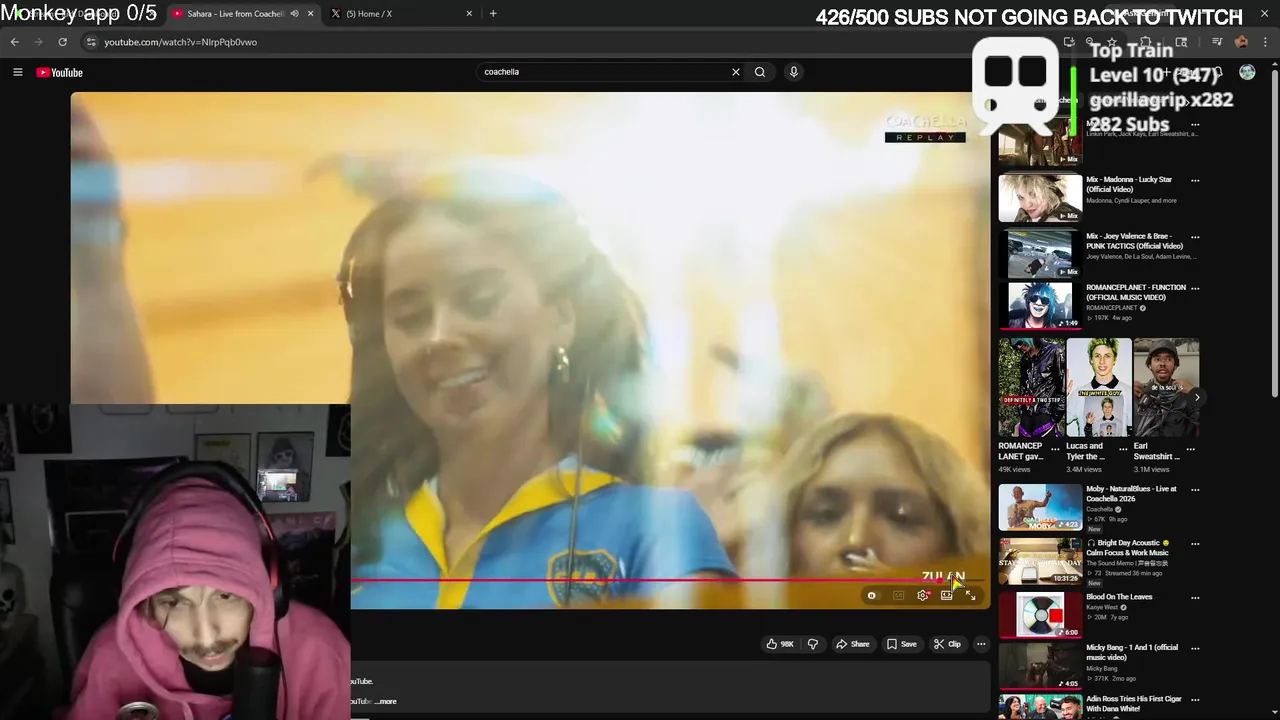Start voice search with the microphone icon

pos(794,72)
